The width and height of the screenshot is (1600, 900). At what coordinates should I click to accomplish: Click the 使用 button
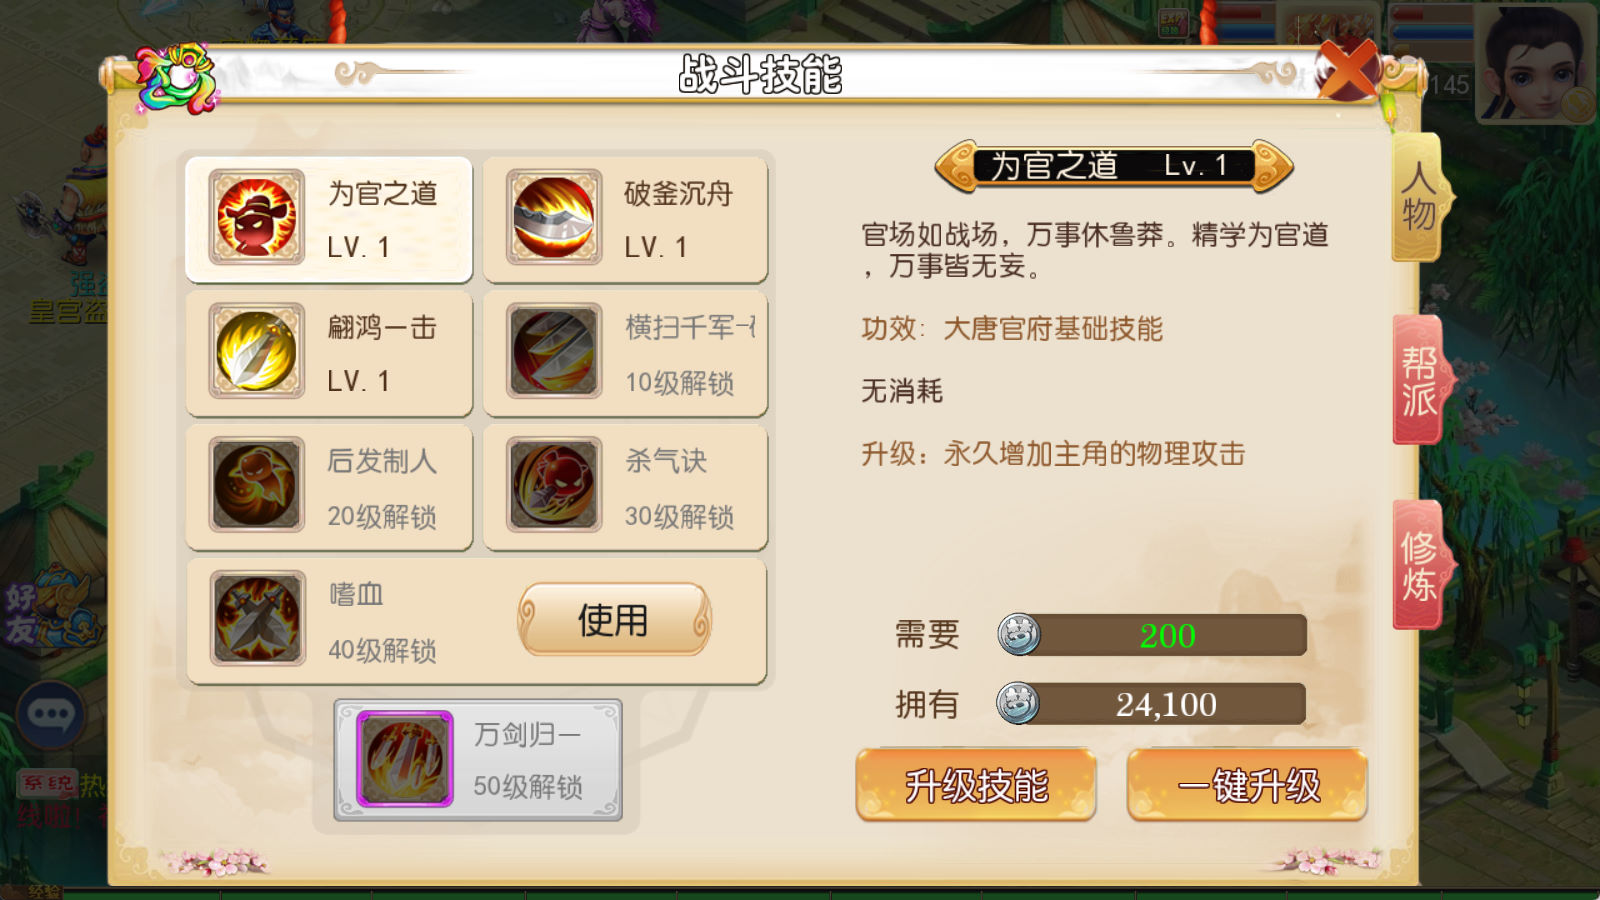[614, 620]
